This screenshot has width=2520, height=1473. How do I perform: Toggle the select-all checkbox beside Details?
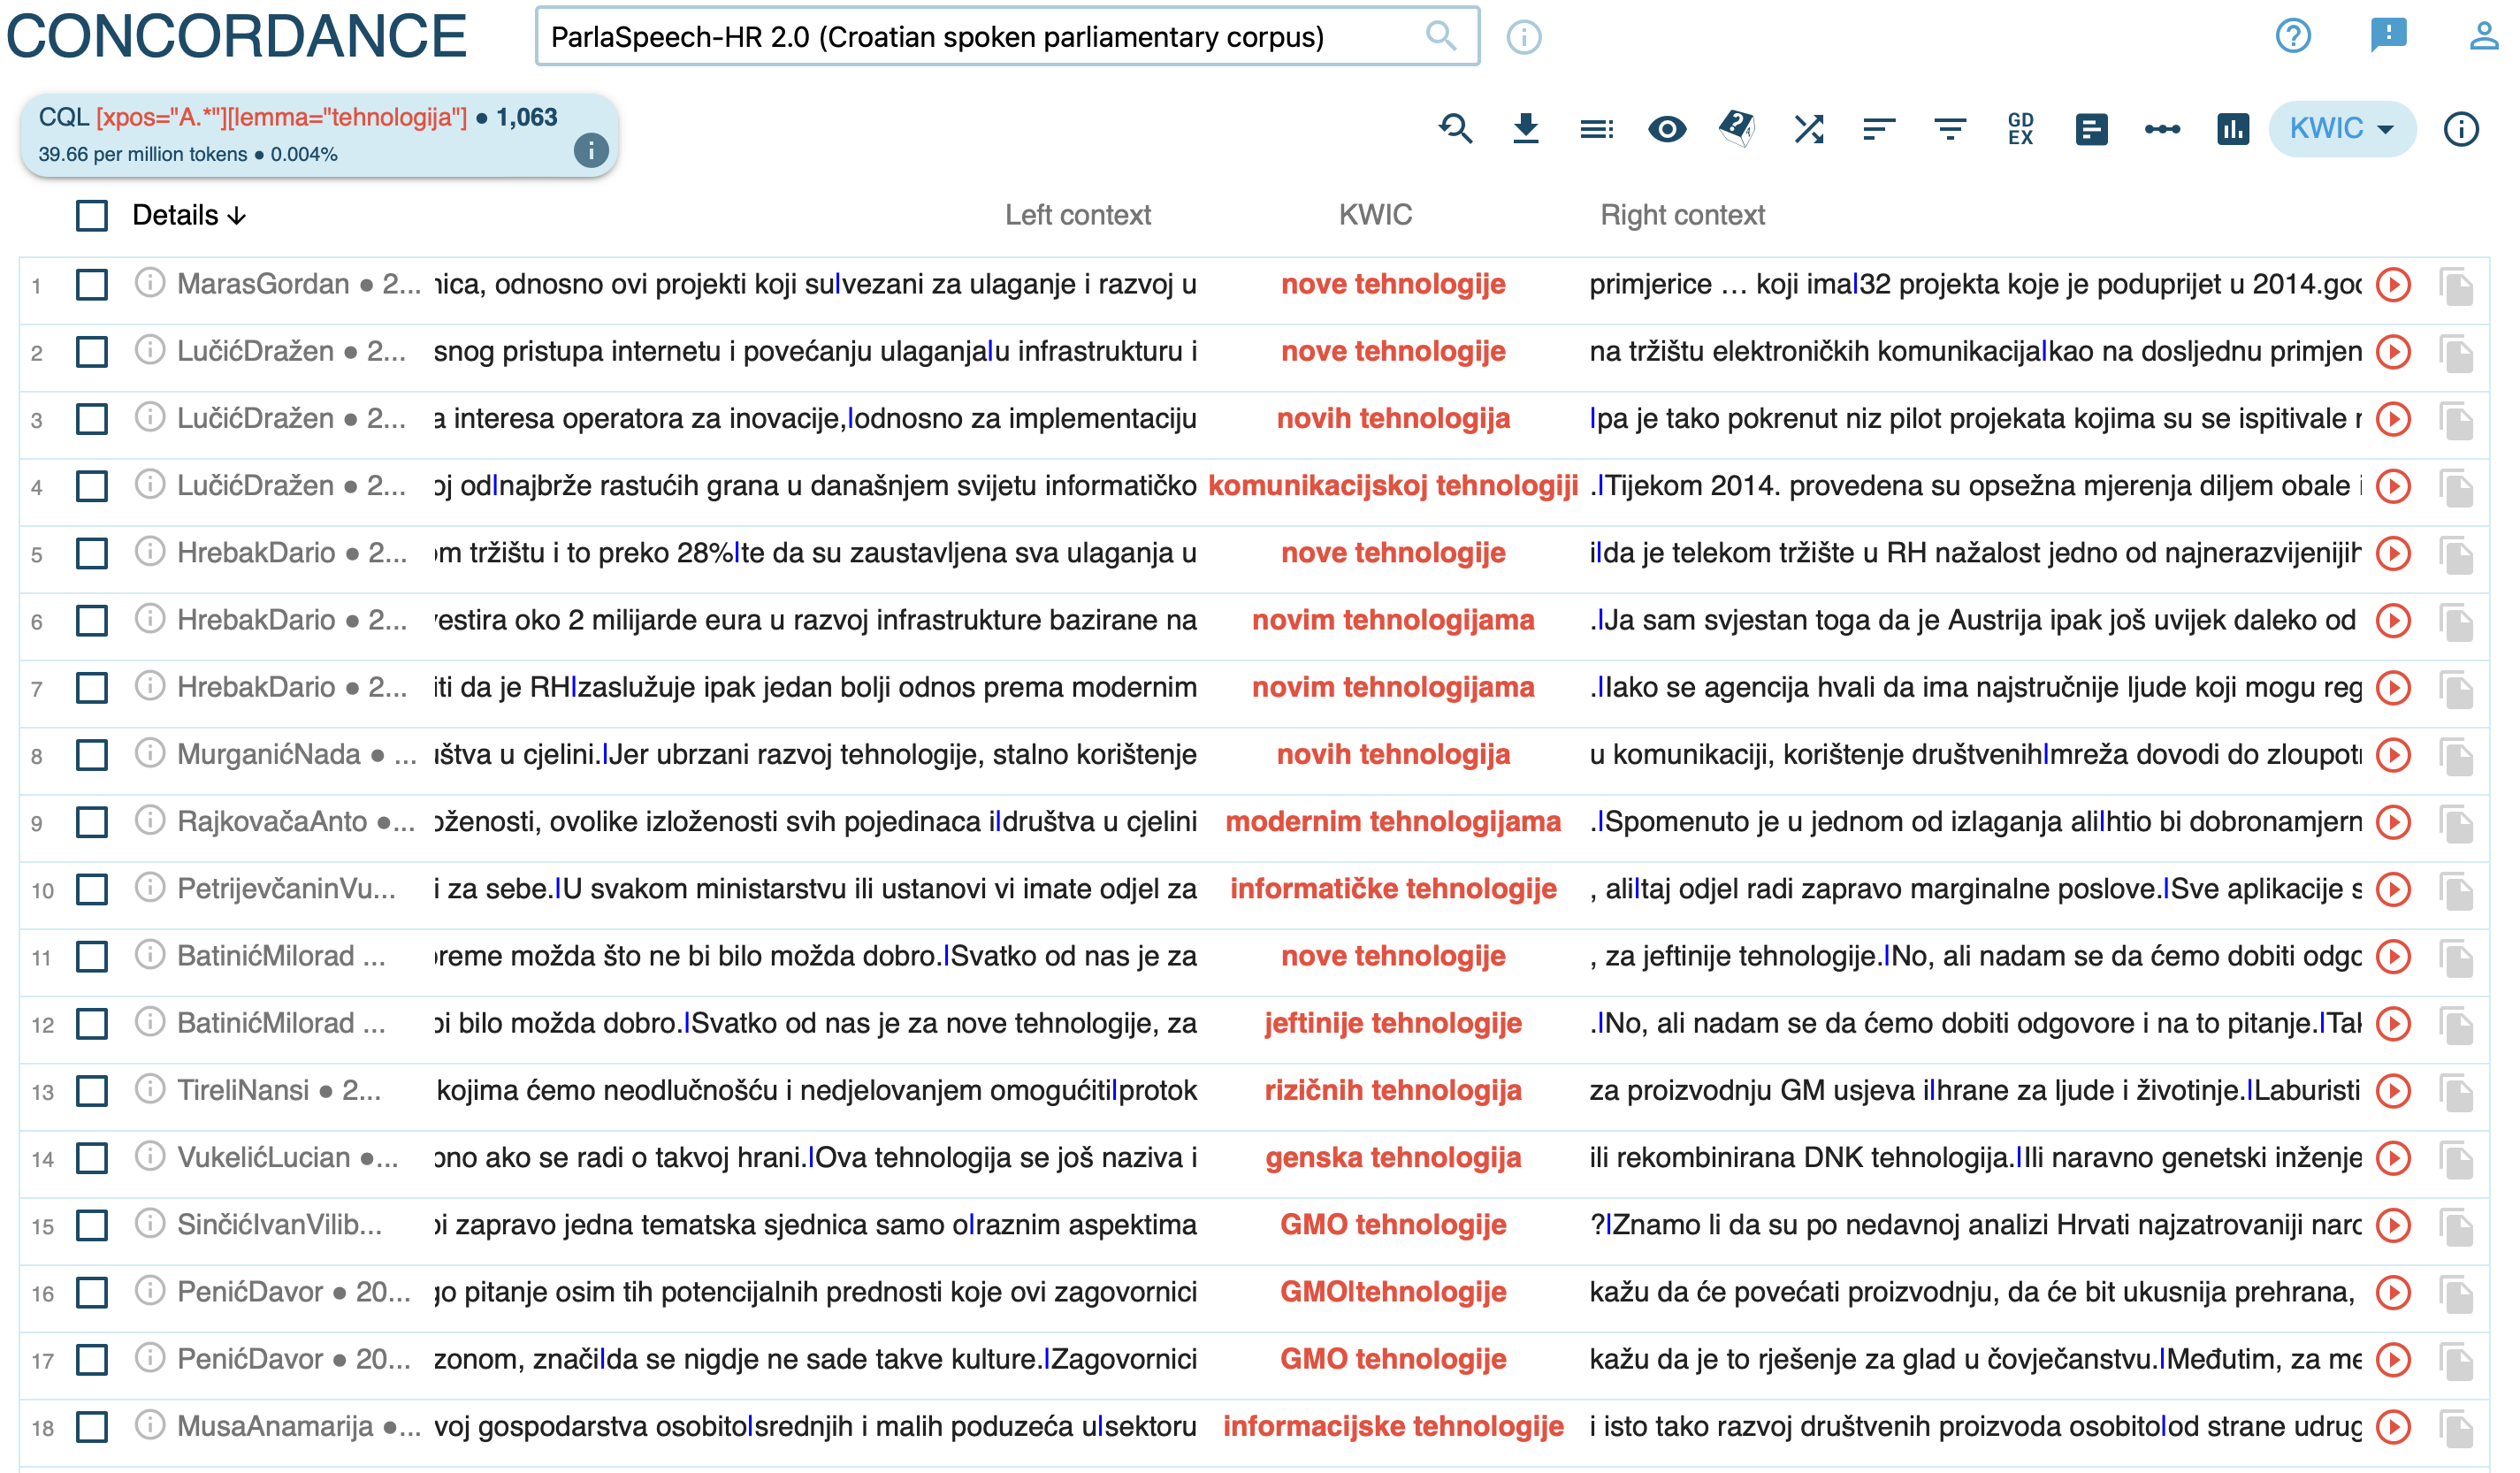(x=92, y=216)
